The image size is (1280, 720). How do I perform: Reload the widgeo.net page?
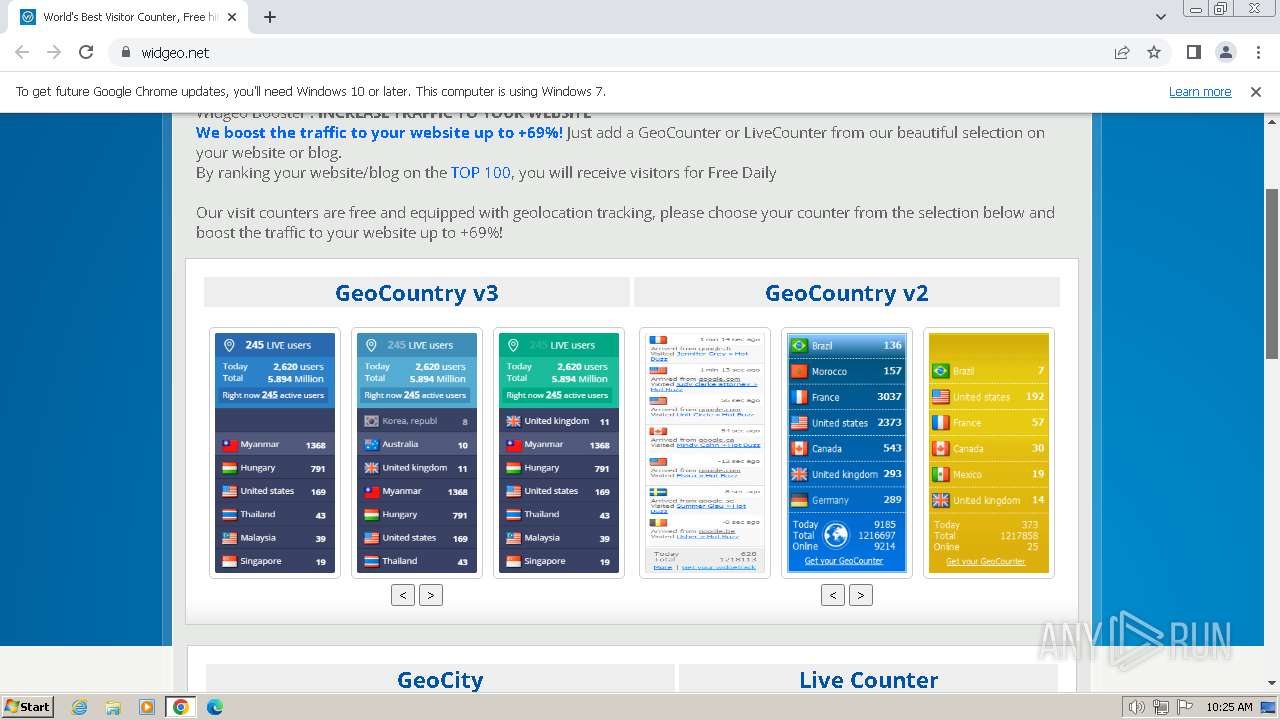tap(86, 52)
